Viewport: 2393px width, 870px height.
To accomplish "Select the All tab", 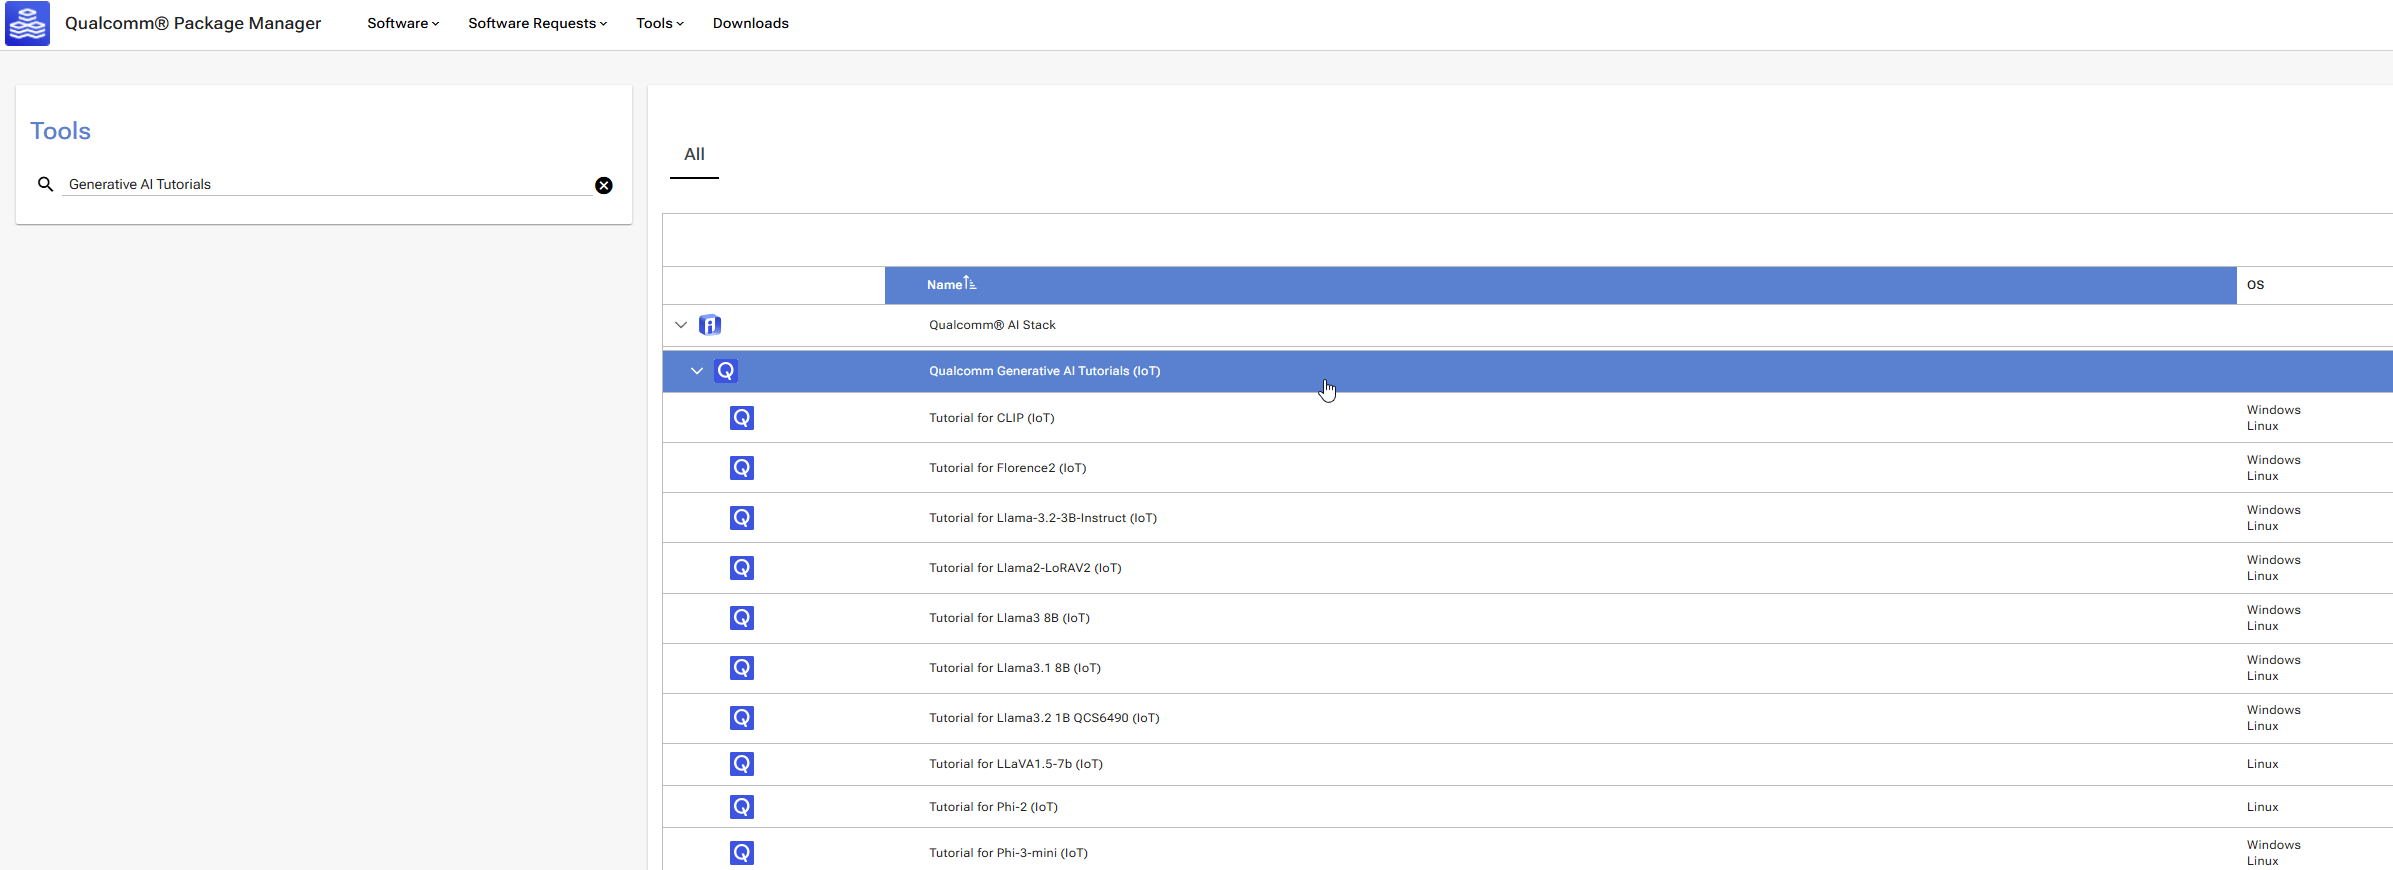I will [694, 155].
